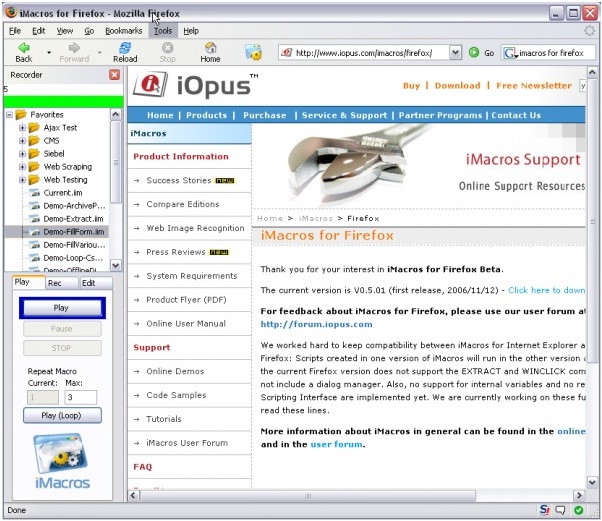This screenshot has width=602, height=521.
Task: Open the Online User Manual link
Action: tap(186, 324)
